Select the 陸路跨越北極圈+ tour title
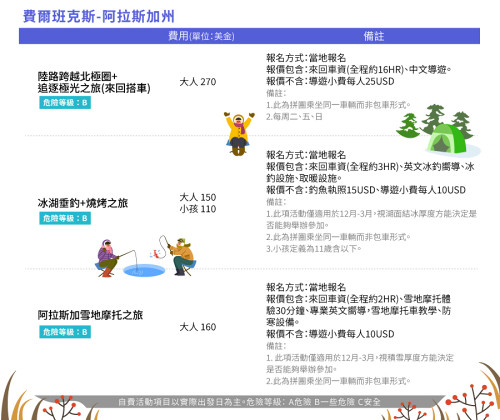 (x=77, y=76)
